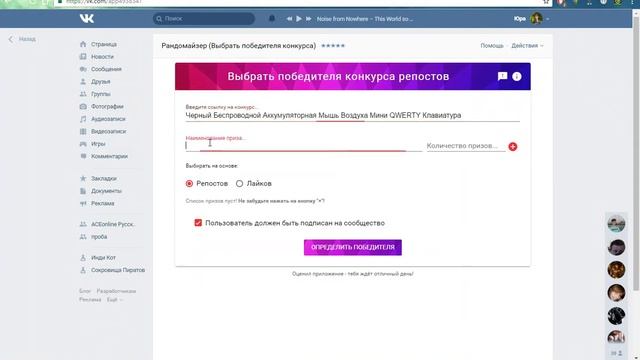Focus the Количество призов field

pos(465,146)
